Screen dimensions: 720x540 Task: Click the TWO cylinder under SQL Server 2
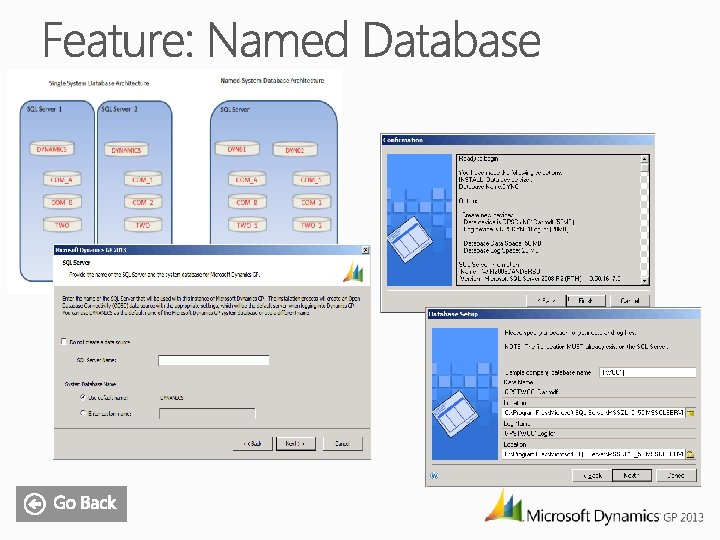tap(143, 225)
